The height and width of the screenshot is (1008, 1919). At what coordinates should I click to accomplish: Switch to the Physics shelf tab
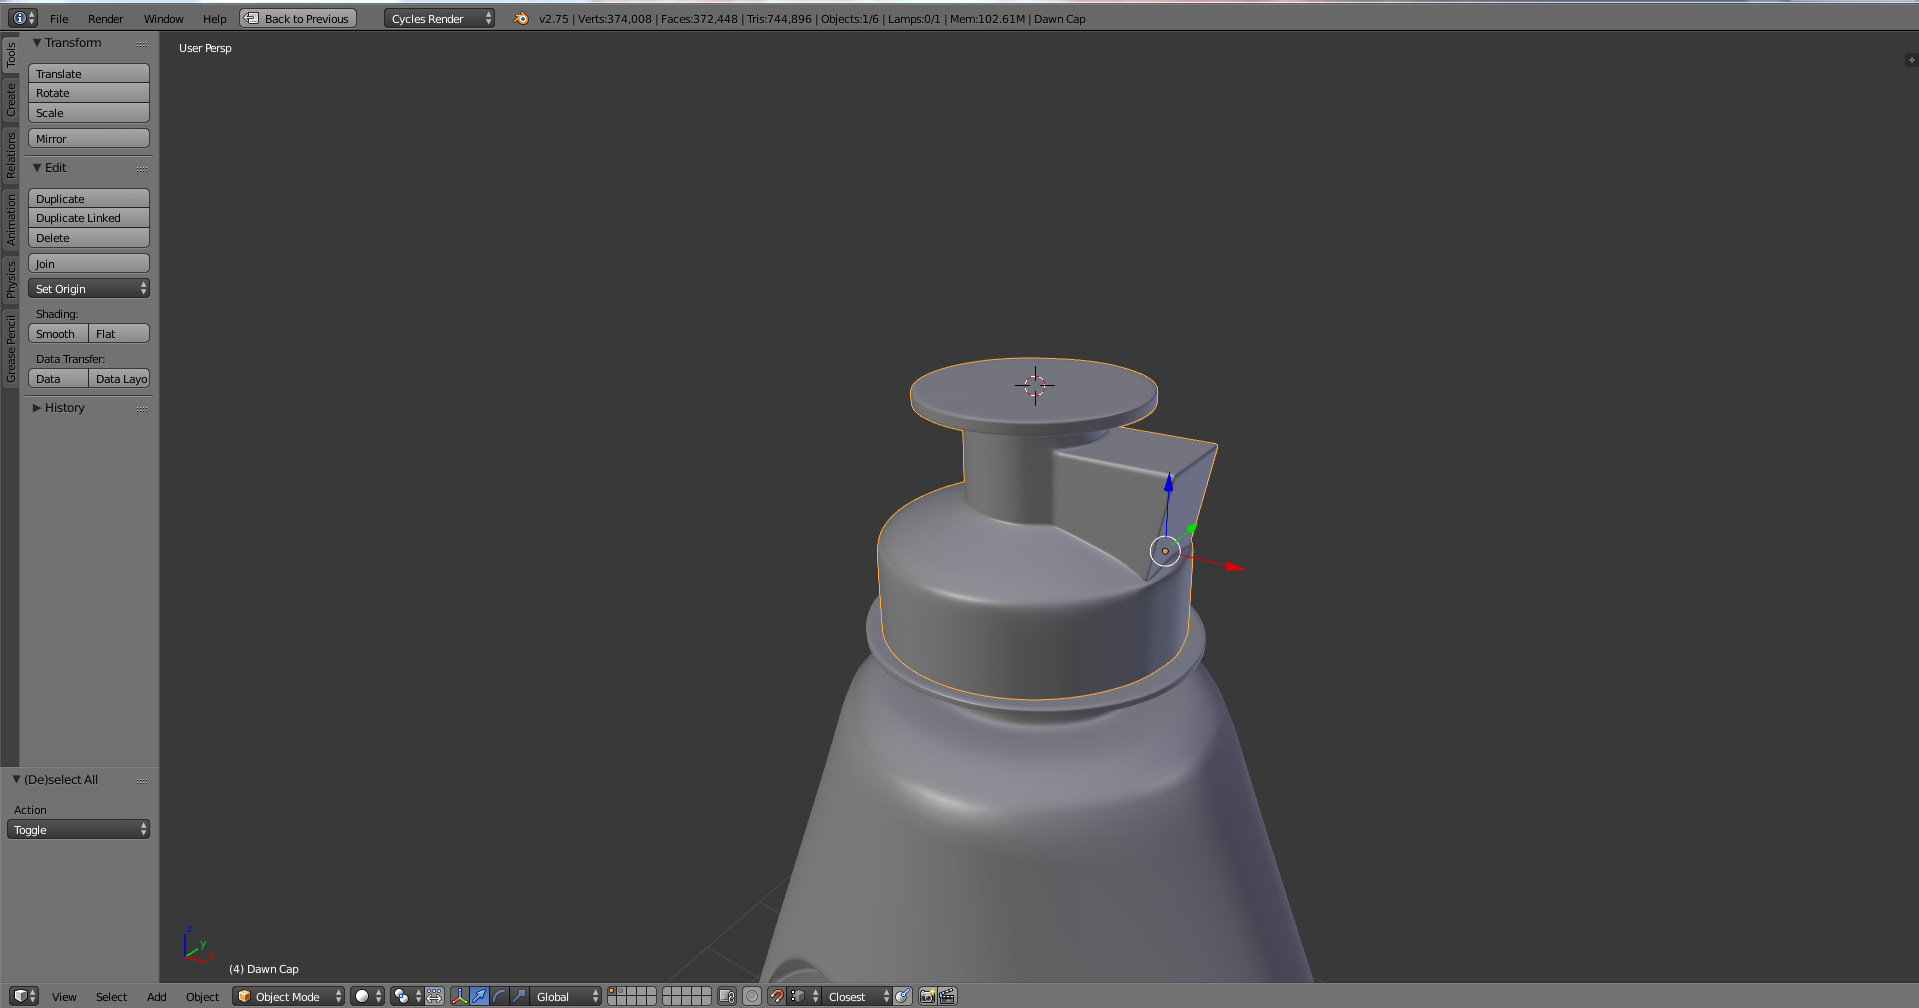(x=11, y=279)
